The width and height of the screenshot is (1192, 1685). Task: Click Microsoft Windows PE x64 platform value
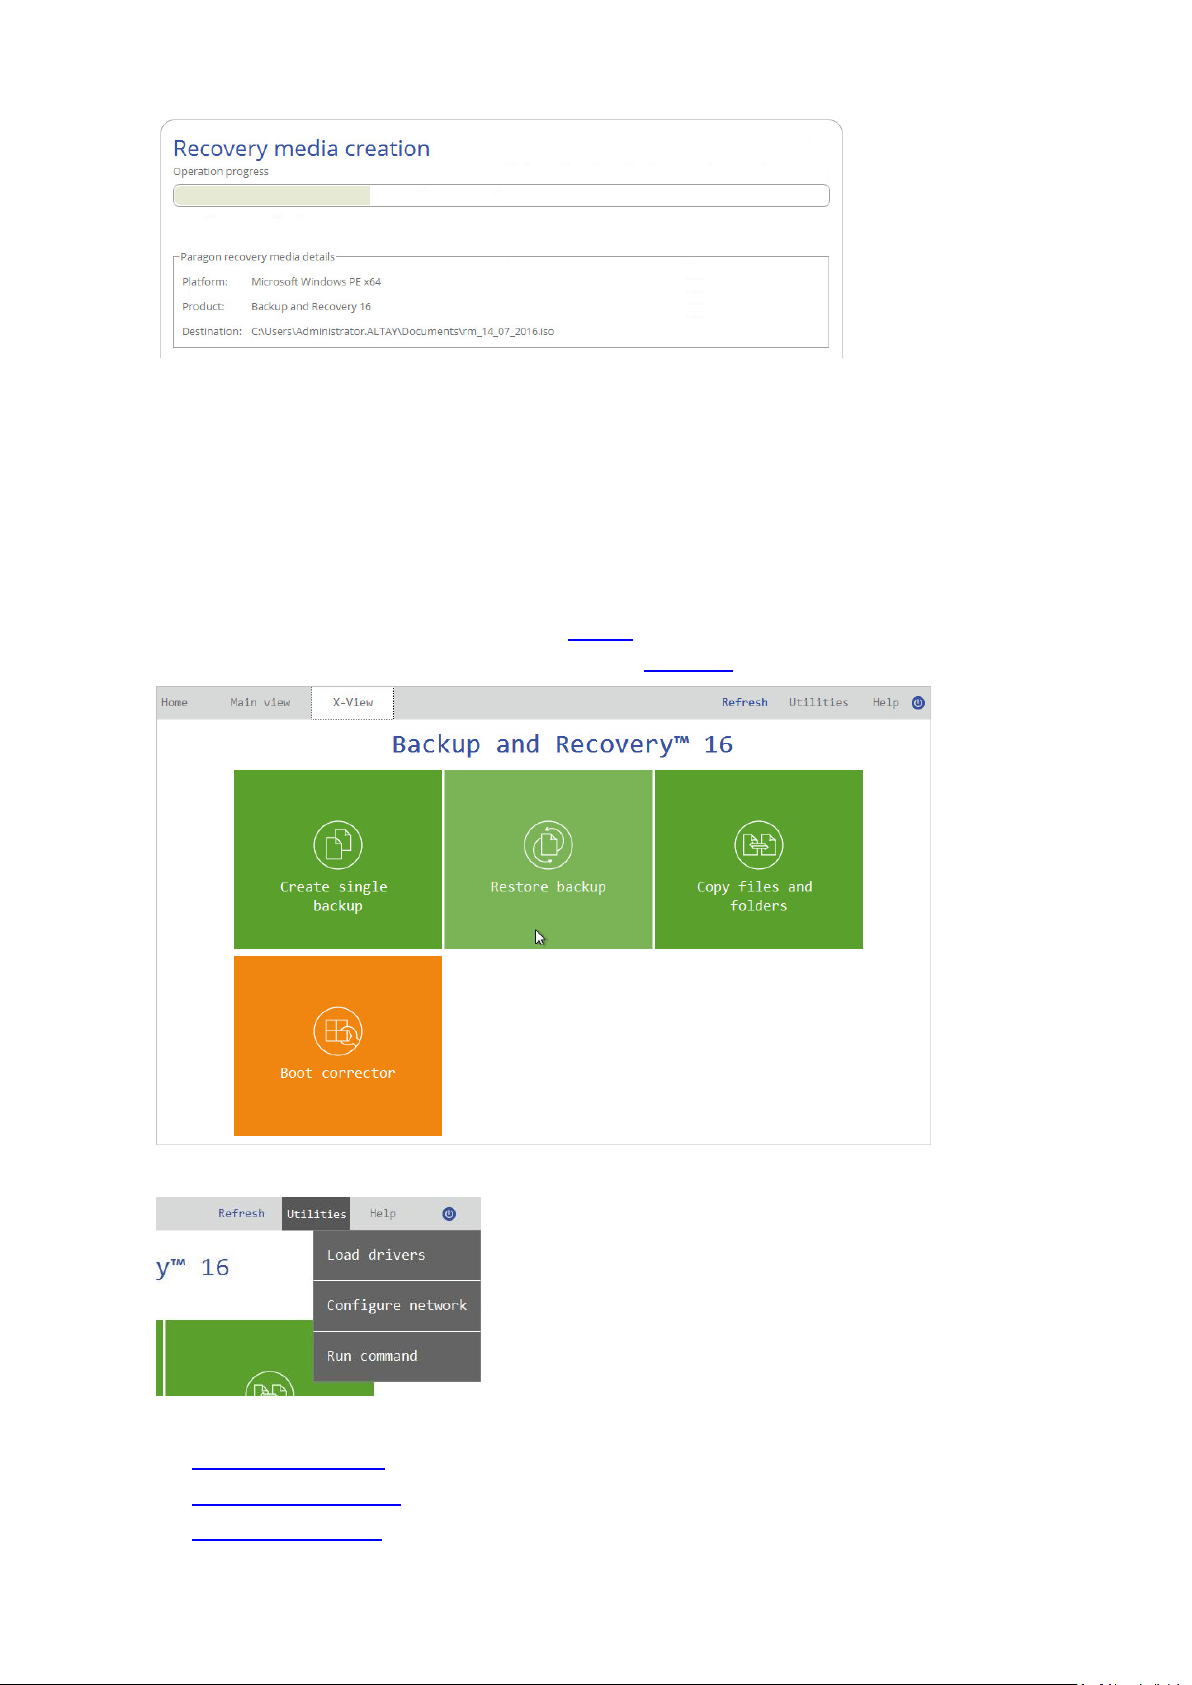316,282
